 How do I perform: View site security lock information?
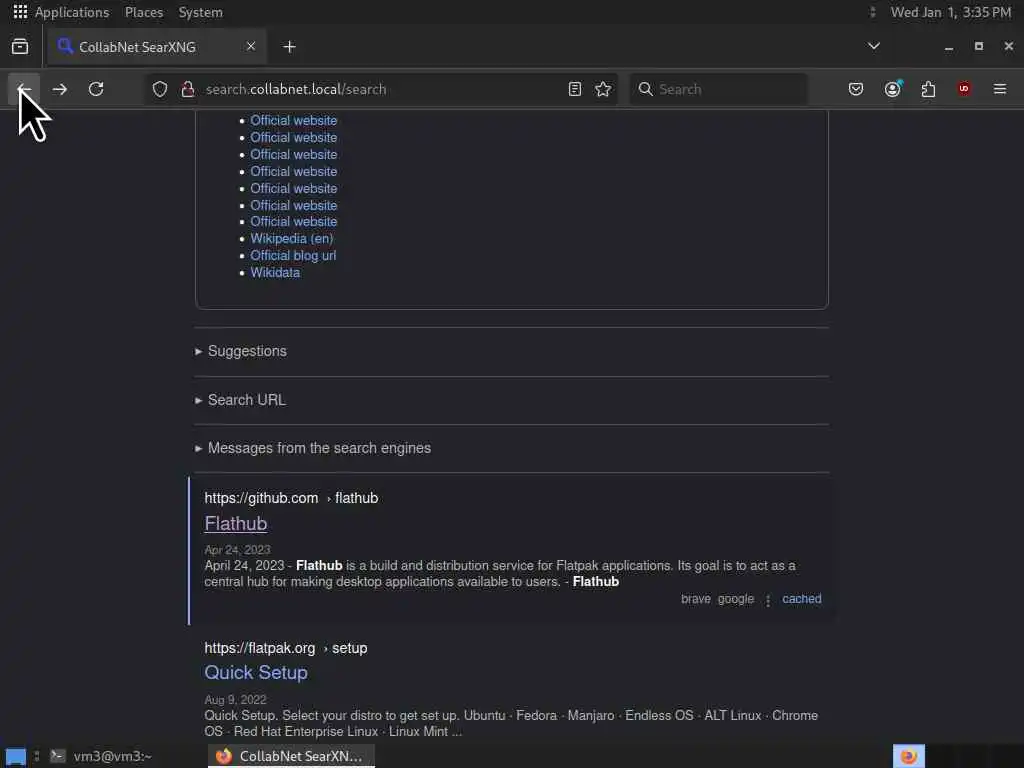188,89
